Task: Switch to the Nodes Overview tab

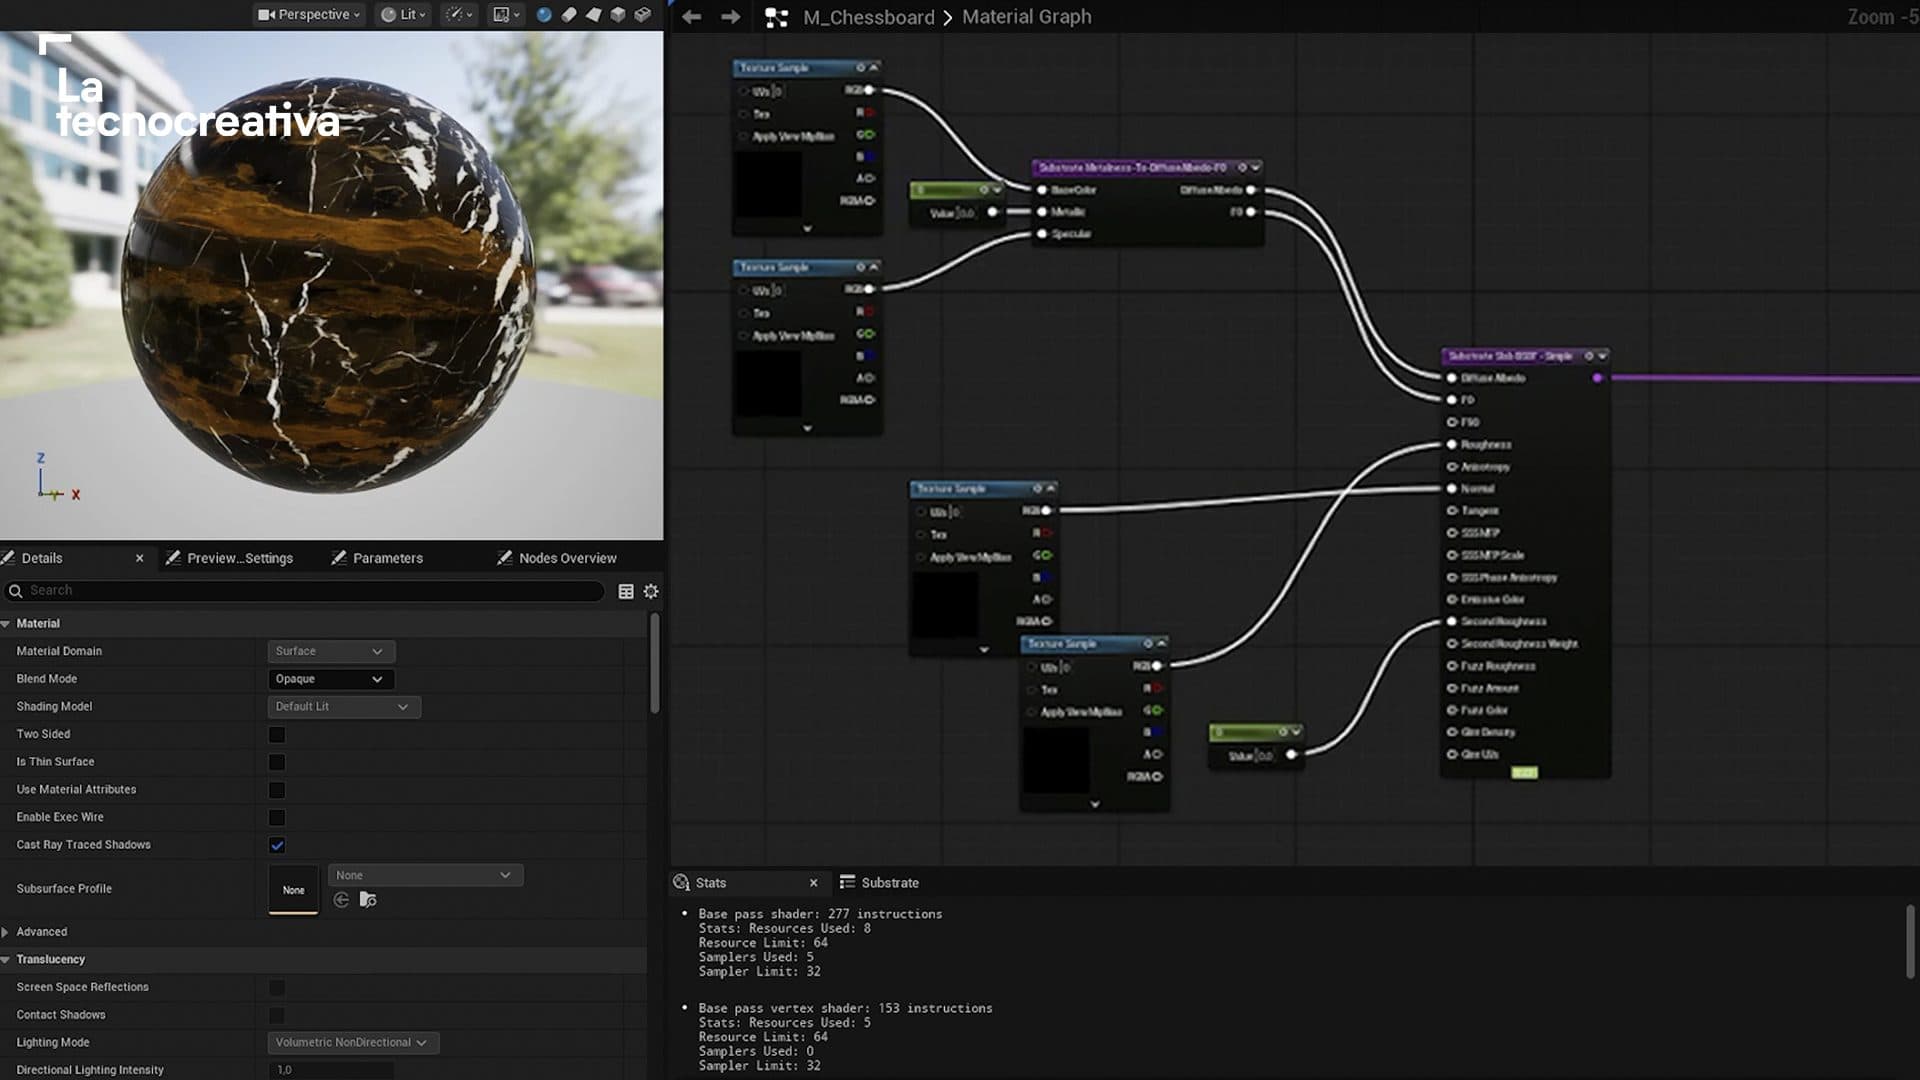Action: point(568,558)
